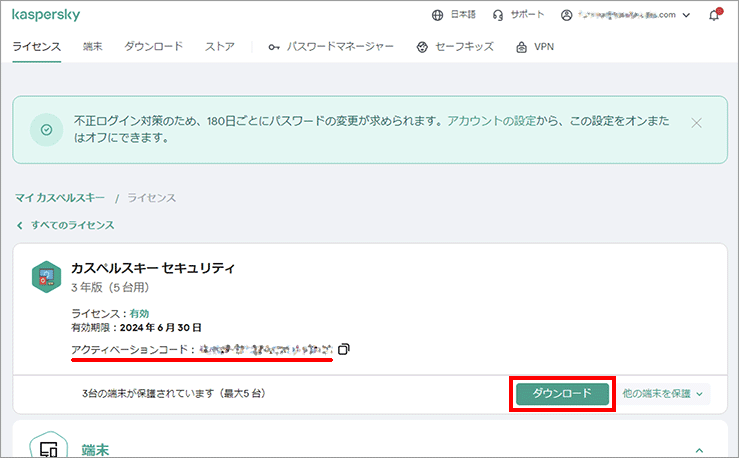Click the ライセンス breadcrumb text
The height and width of the screenshot is (458, 739).
click(152, 198)
